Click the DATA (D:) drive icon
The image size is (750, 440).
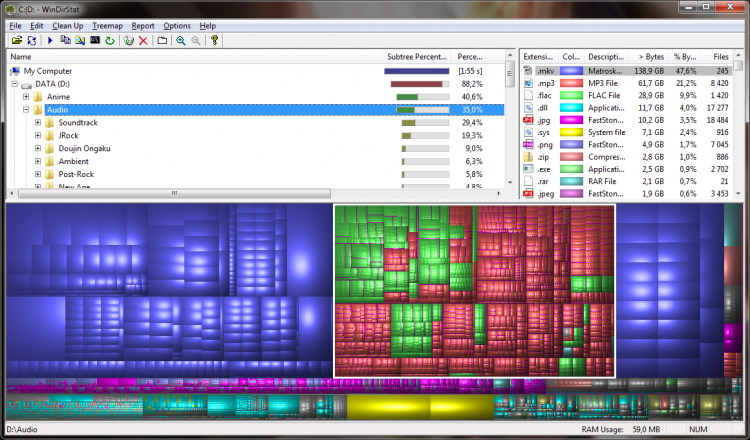26,84
